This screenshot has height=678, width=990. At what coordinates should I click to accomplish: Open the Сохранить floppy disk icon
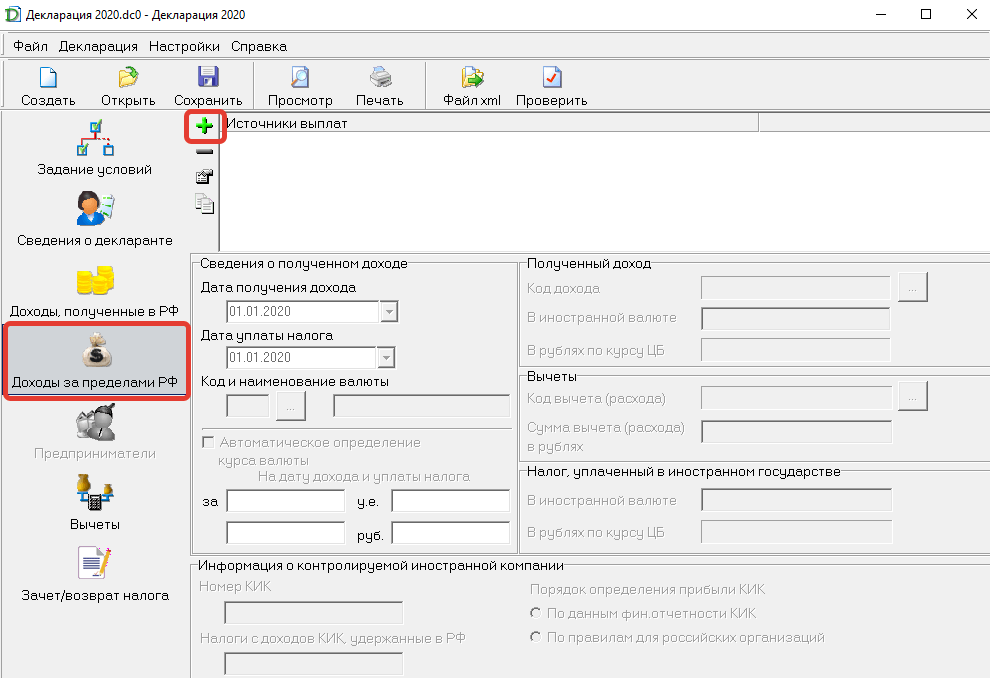coord(208,77)
